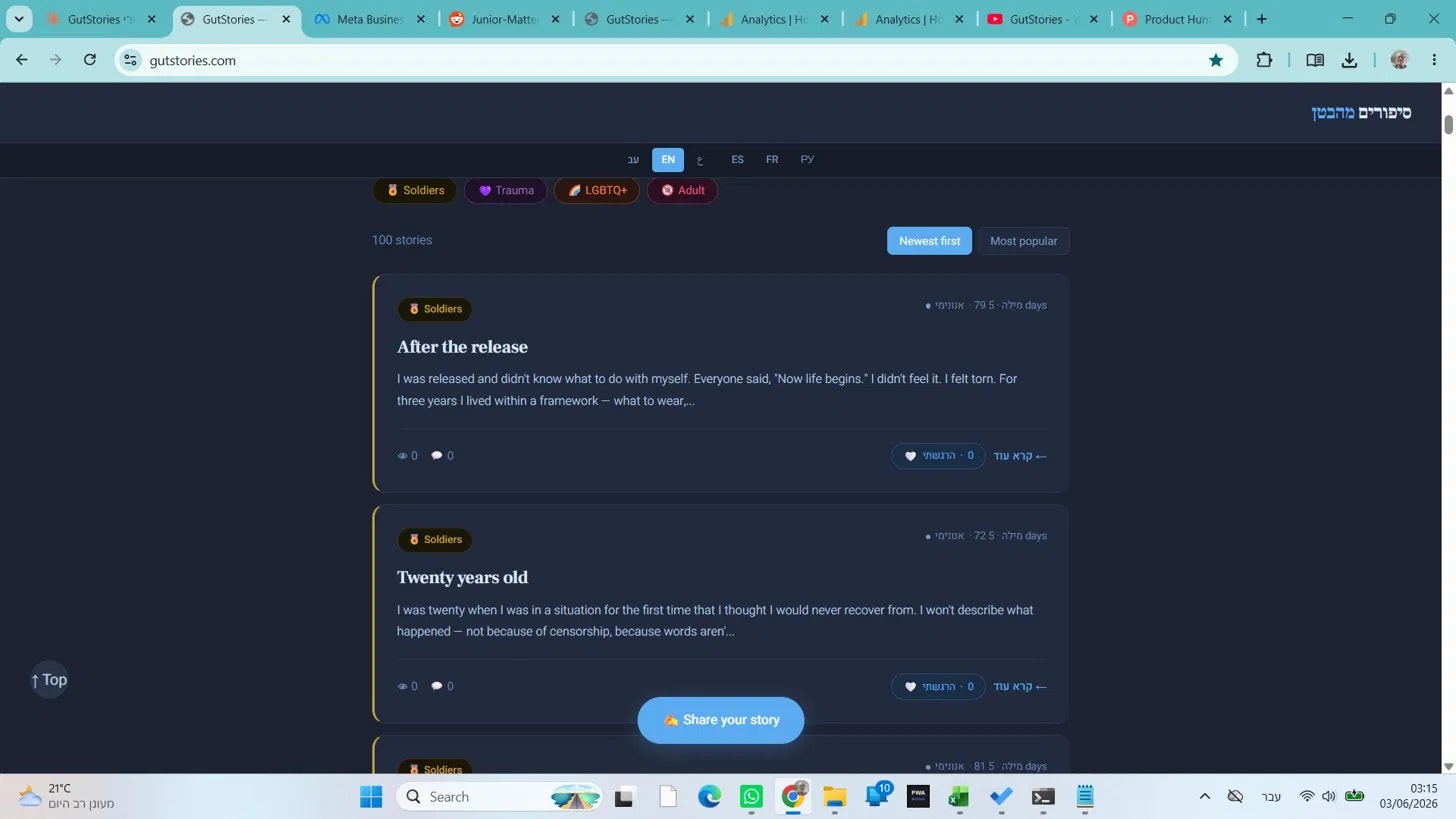Open the blue checkmark To Do taskbar app

(x=1001, y=797)
